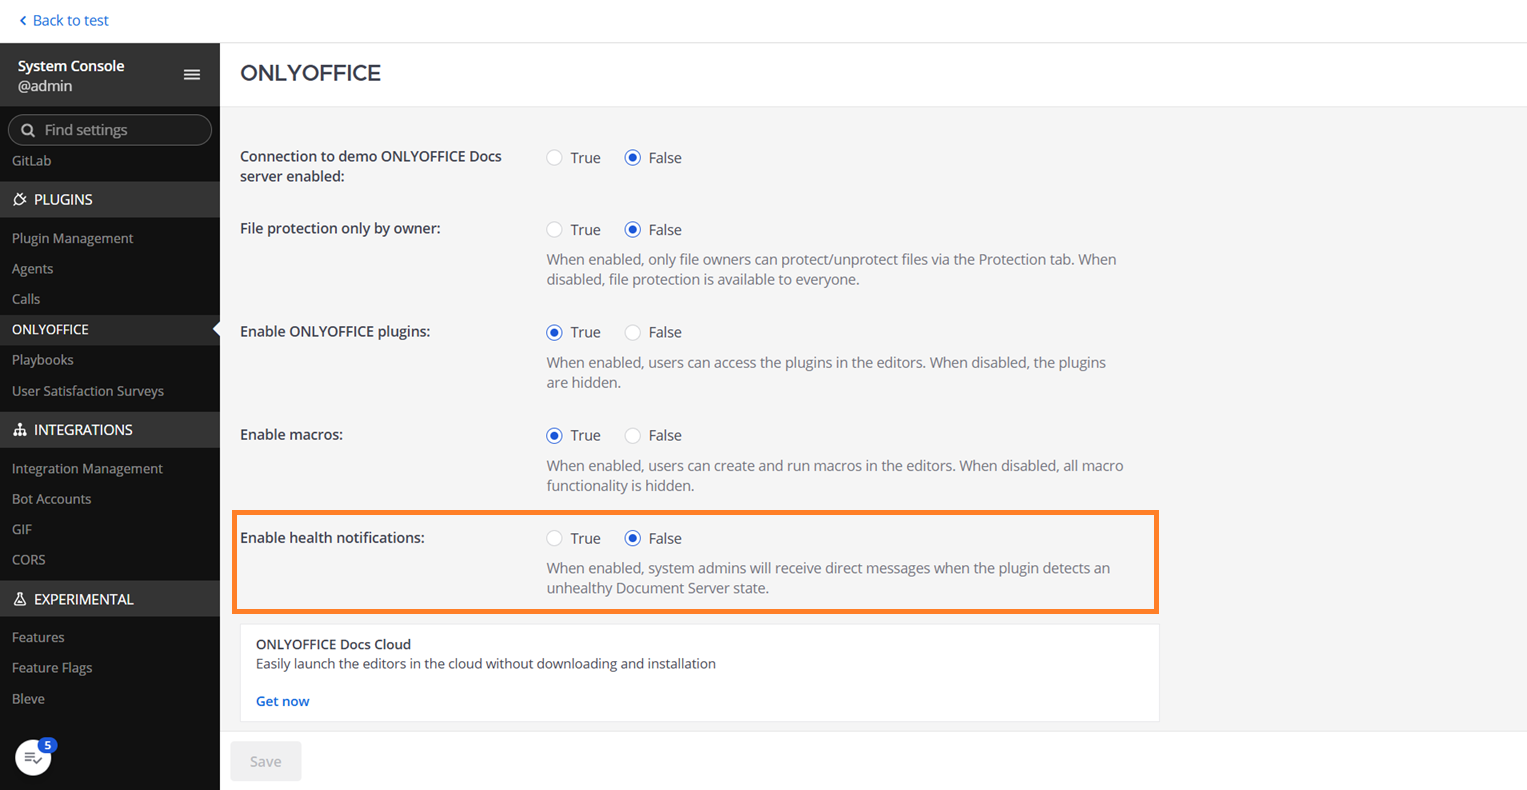Click the ONLYOFFICE page title
Screen dimensions: 1527x790
(x=311, y=73)
